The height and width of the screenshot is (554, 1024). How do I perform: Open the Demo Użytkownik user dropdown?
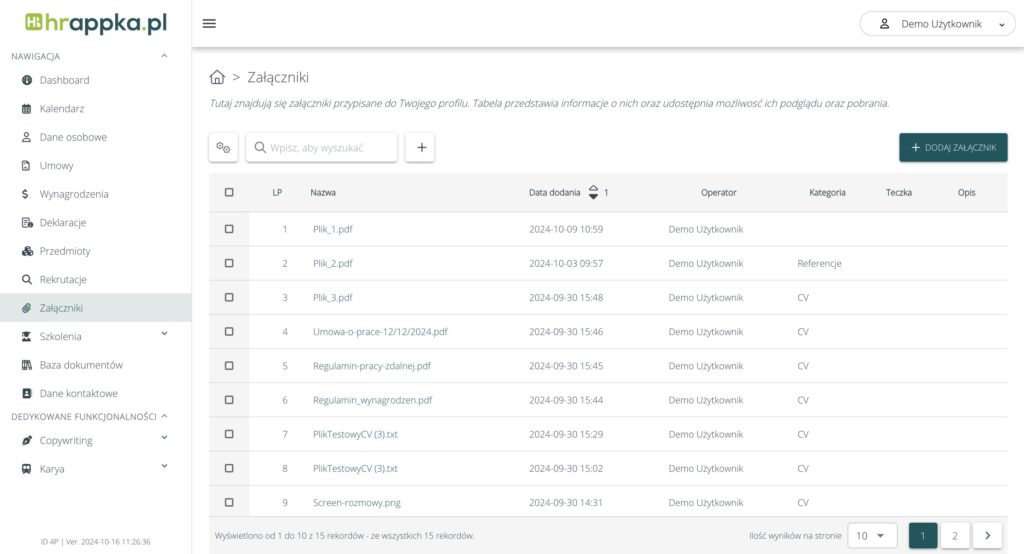[937, 24]
